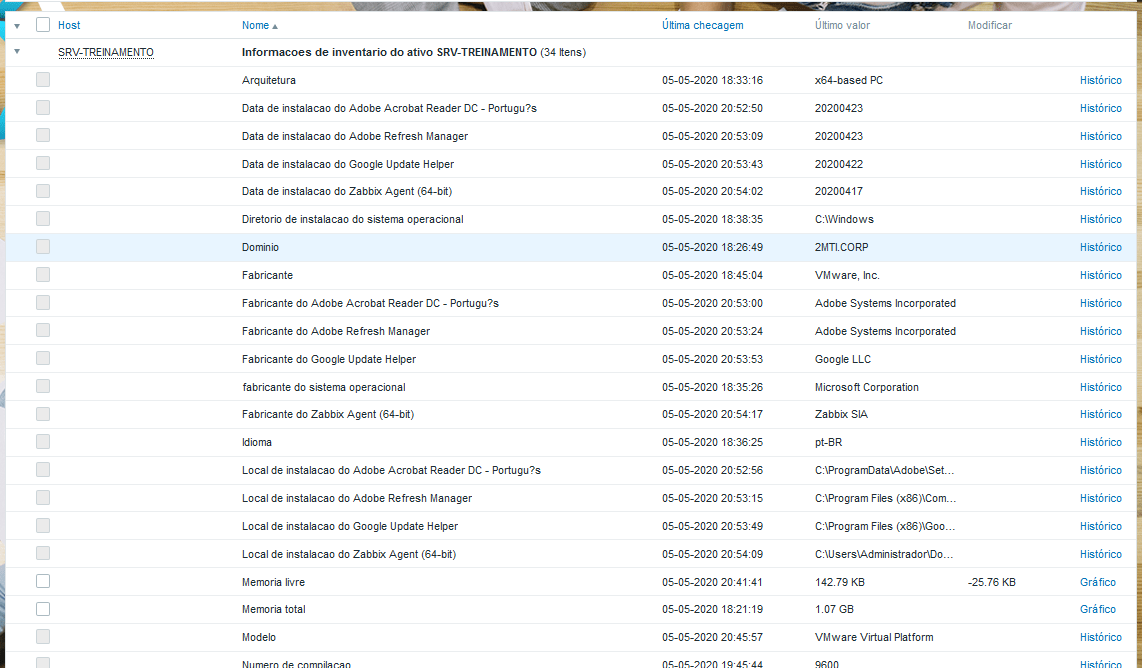The image size is (1142, 668).
Task: Collapse all hosts with header arrow
Action: pos(17,25)
